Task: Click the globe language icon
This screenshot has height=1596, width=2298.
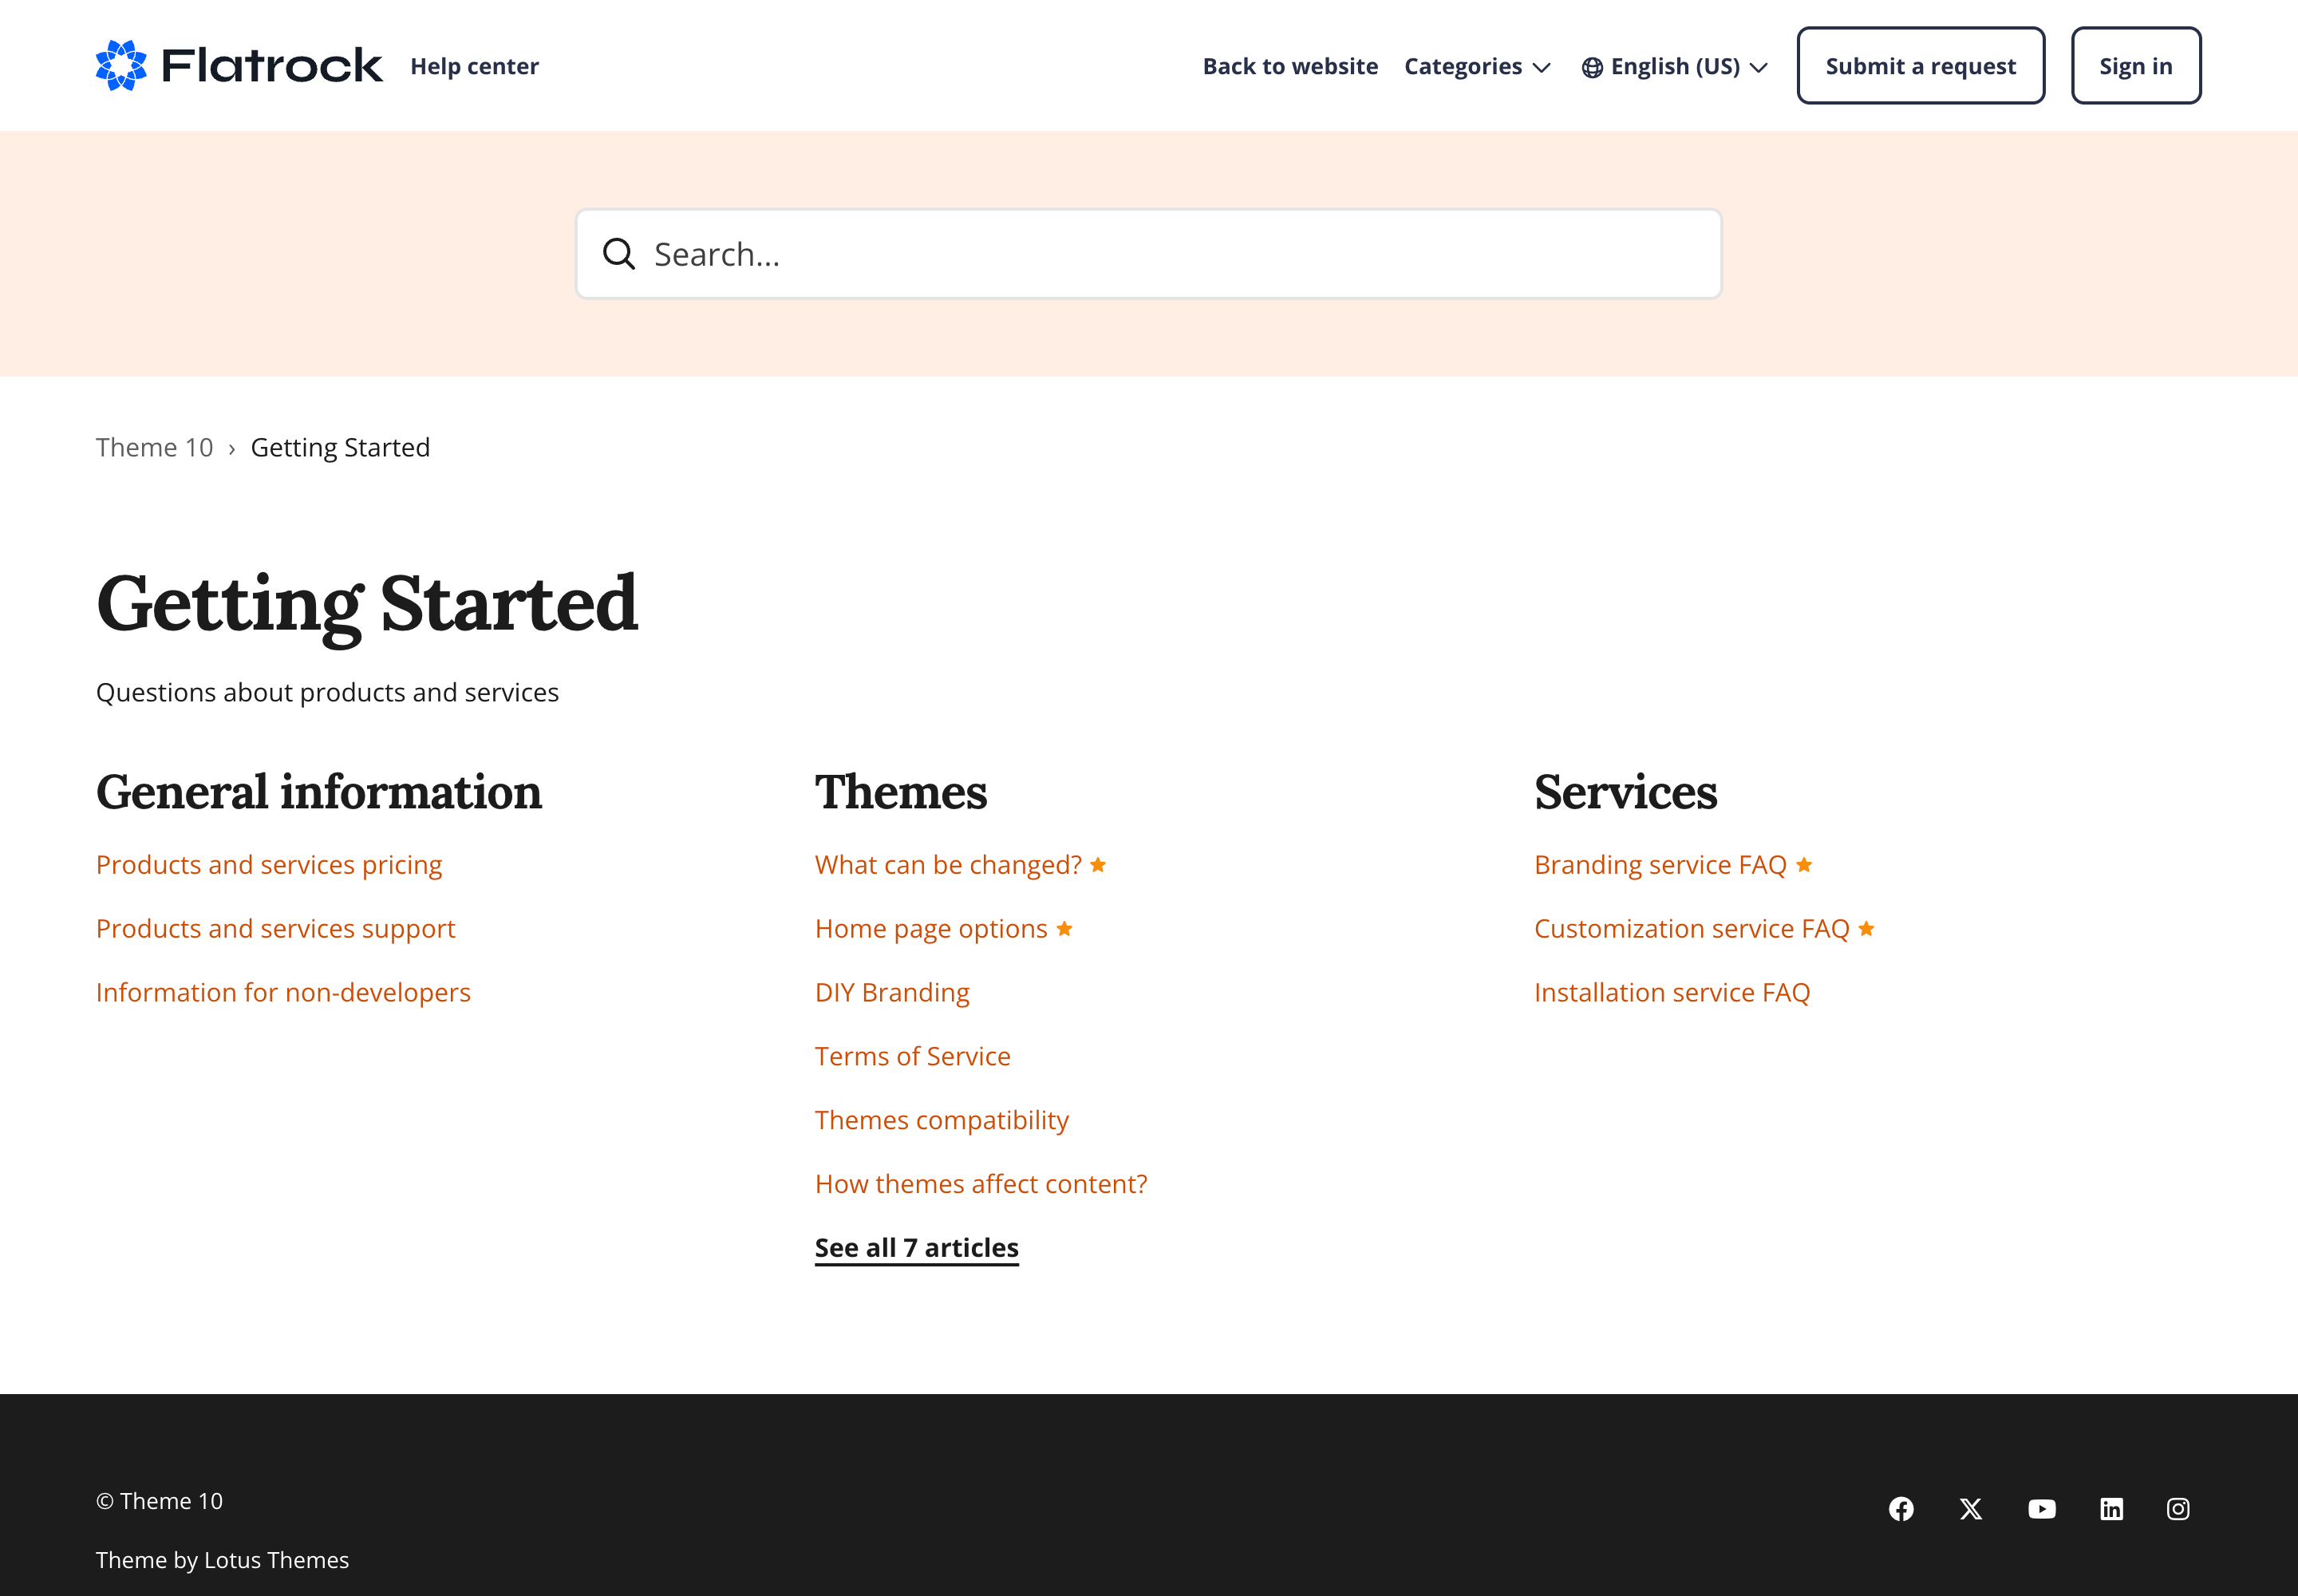Action: 1592,67
